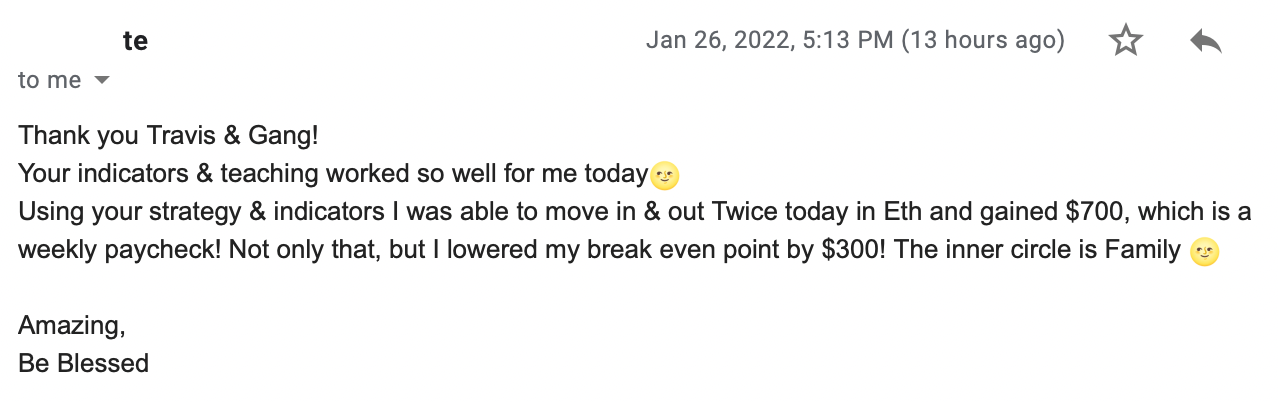Click the 'to me' recipient text
Image resolution: width=1278 pixels, height=402 pixels.
49,80
